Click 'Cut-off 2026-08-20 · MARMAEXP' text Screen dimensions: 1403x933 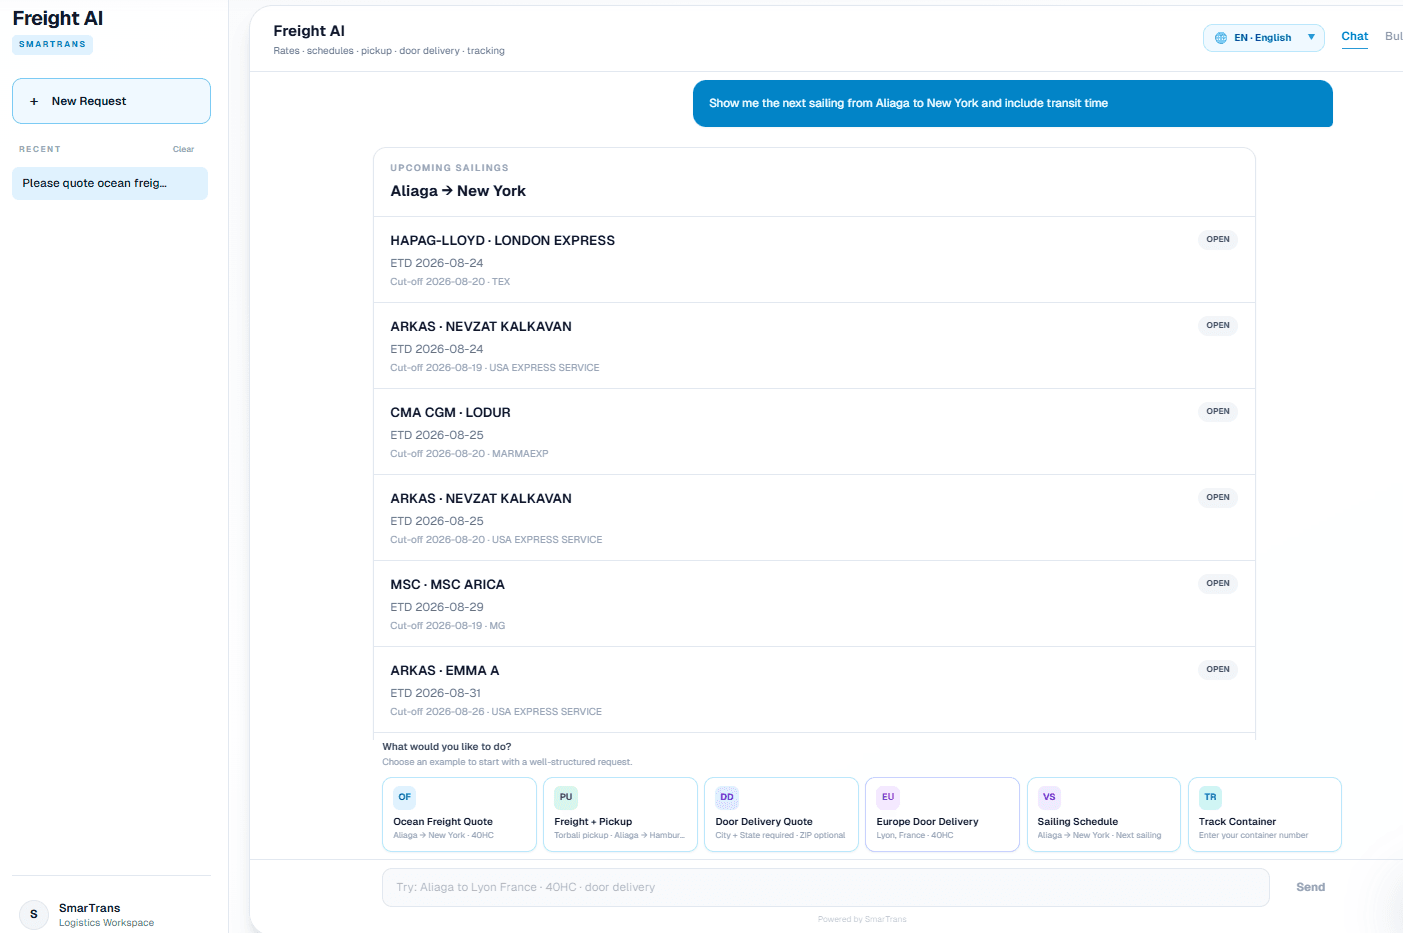click(x=469, y=454)
